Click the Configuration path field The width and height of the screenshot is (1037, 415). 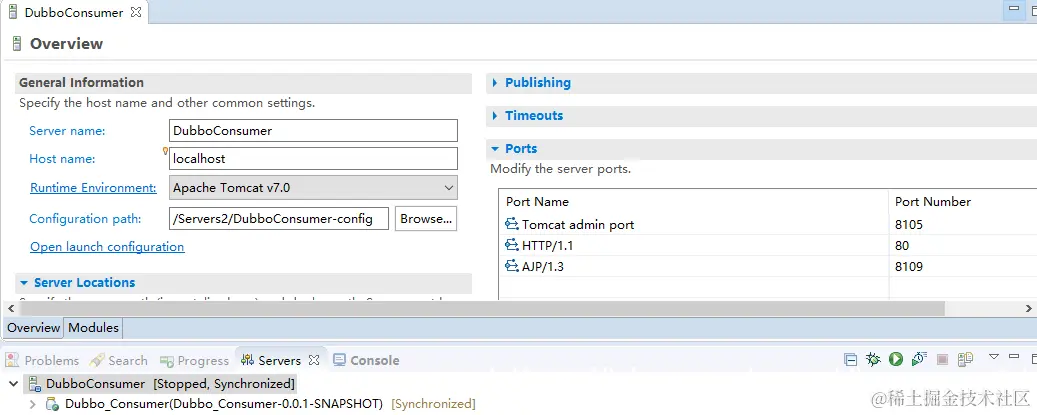pyautogui.click(x=279, y=219)
